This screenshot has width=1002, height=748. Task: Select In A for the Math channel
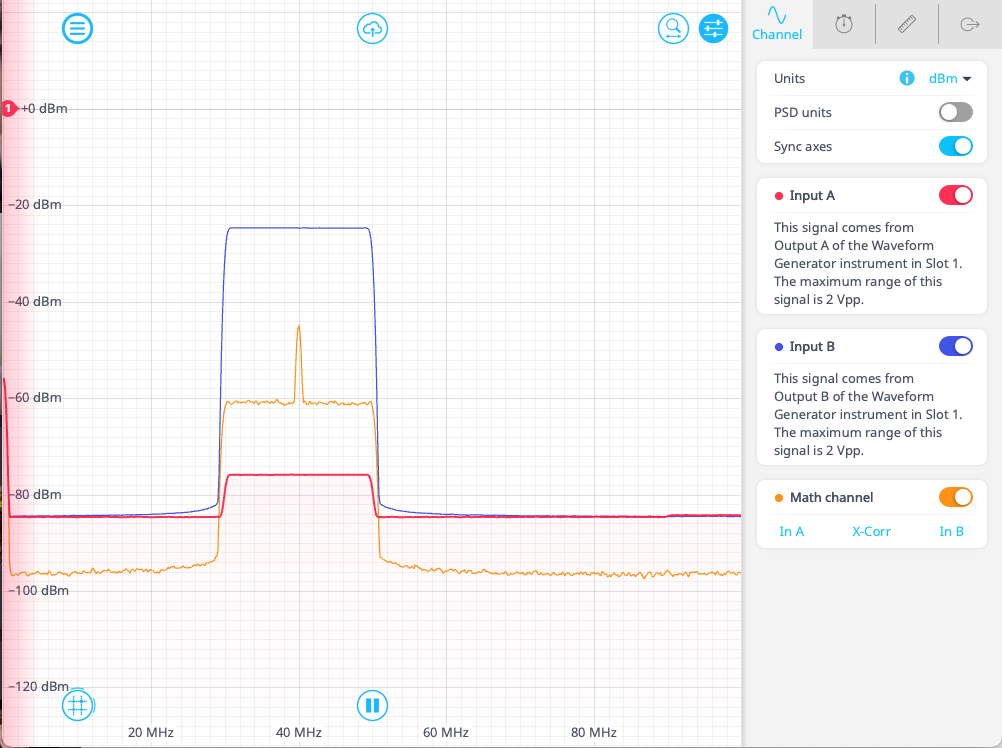click(x=791, y=531)
